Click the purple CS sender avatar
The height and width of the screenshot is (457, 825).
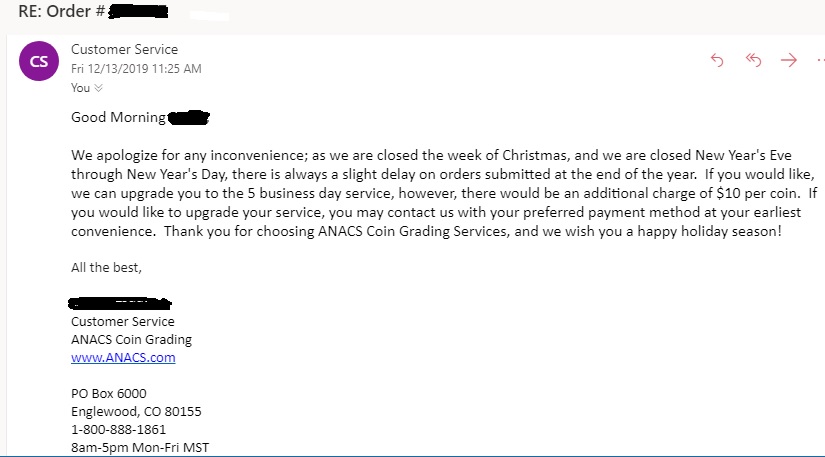tap(39, 62)
